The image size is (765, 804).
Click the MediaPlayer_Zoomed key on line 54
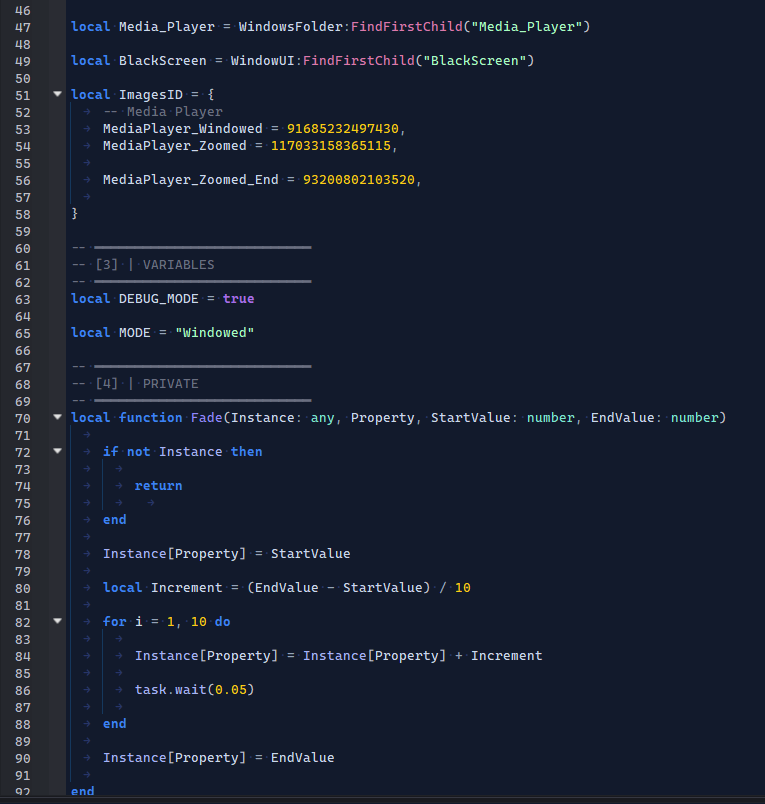point(174,146)
